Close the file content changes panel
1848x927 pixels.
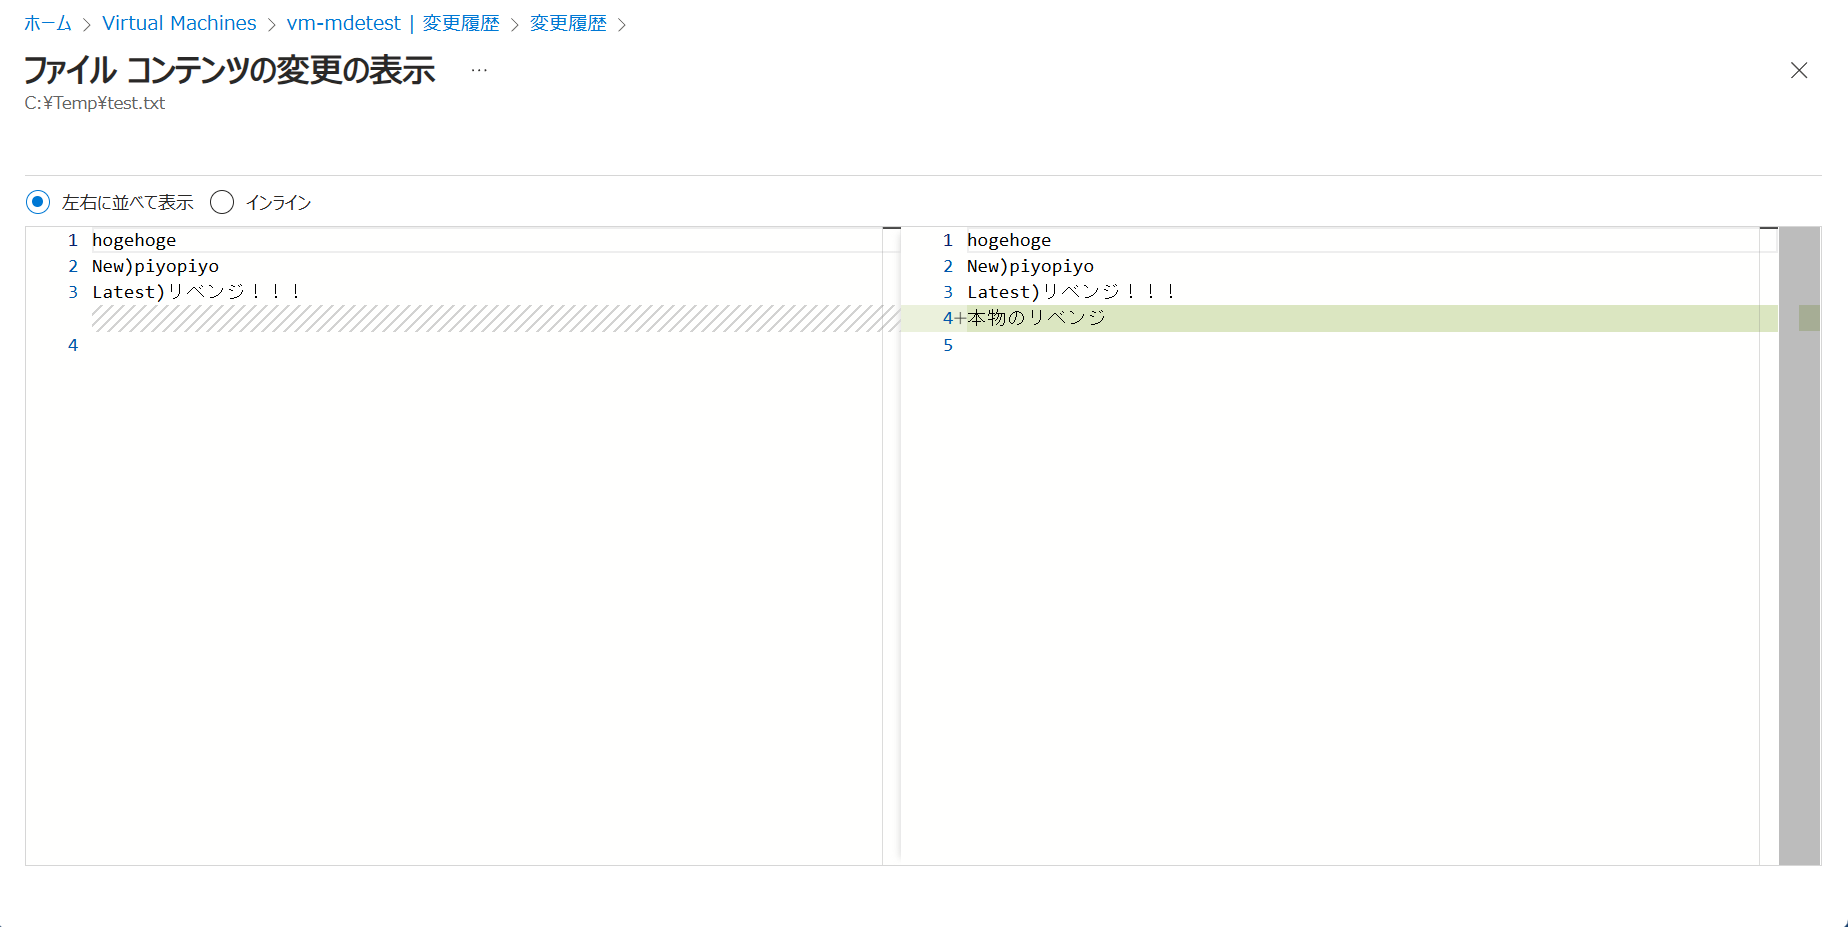(1798, 70)
